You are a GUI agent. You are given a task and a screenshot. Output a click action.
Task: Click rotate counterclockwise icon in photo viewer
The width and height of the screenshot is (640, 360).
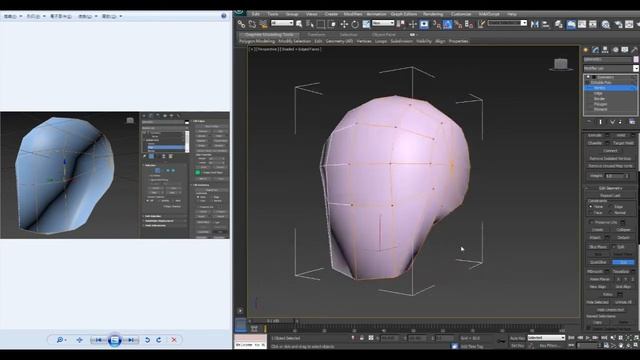147,340
